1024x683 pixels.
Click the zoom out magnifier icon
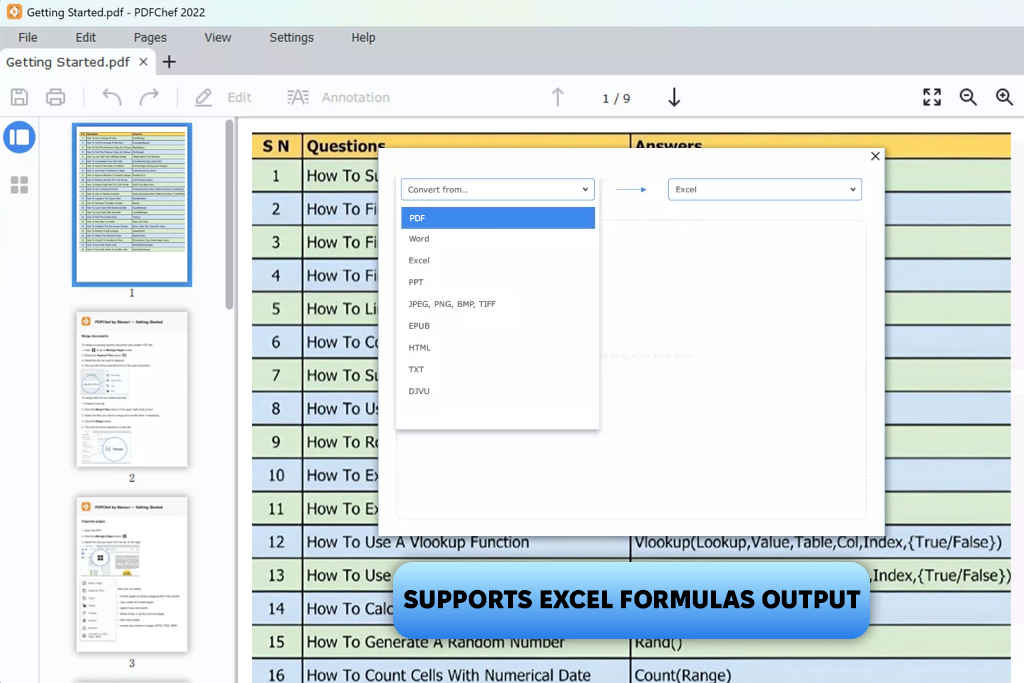click(x=968, y=97)
